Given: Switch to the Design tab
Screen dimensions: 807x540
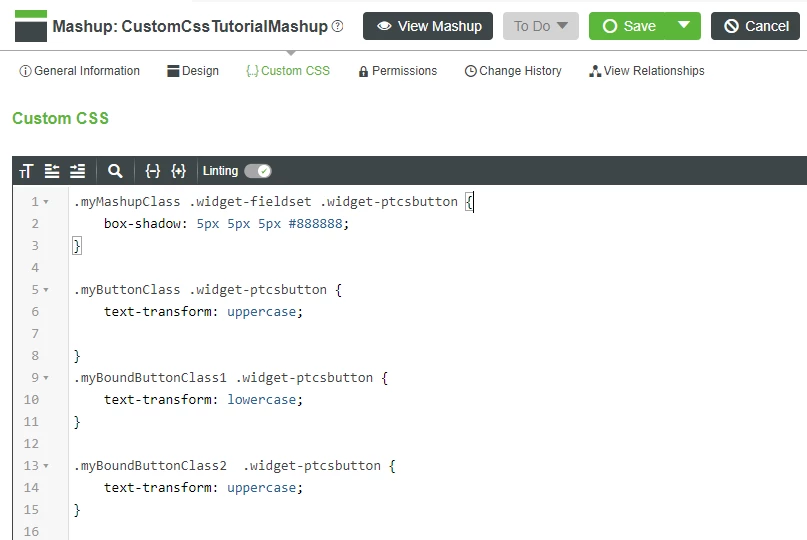Looking at the screenshot, I should coord(193,71).
